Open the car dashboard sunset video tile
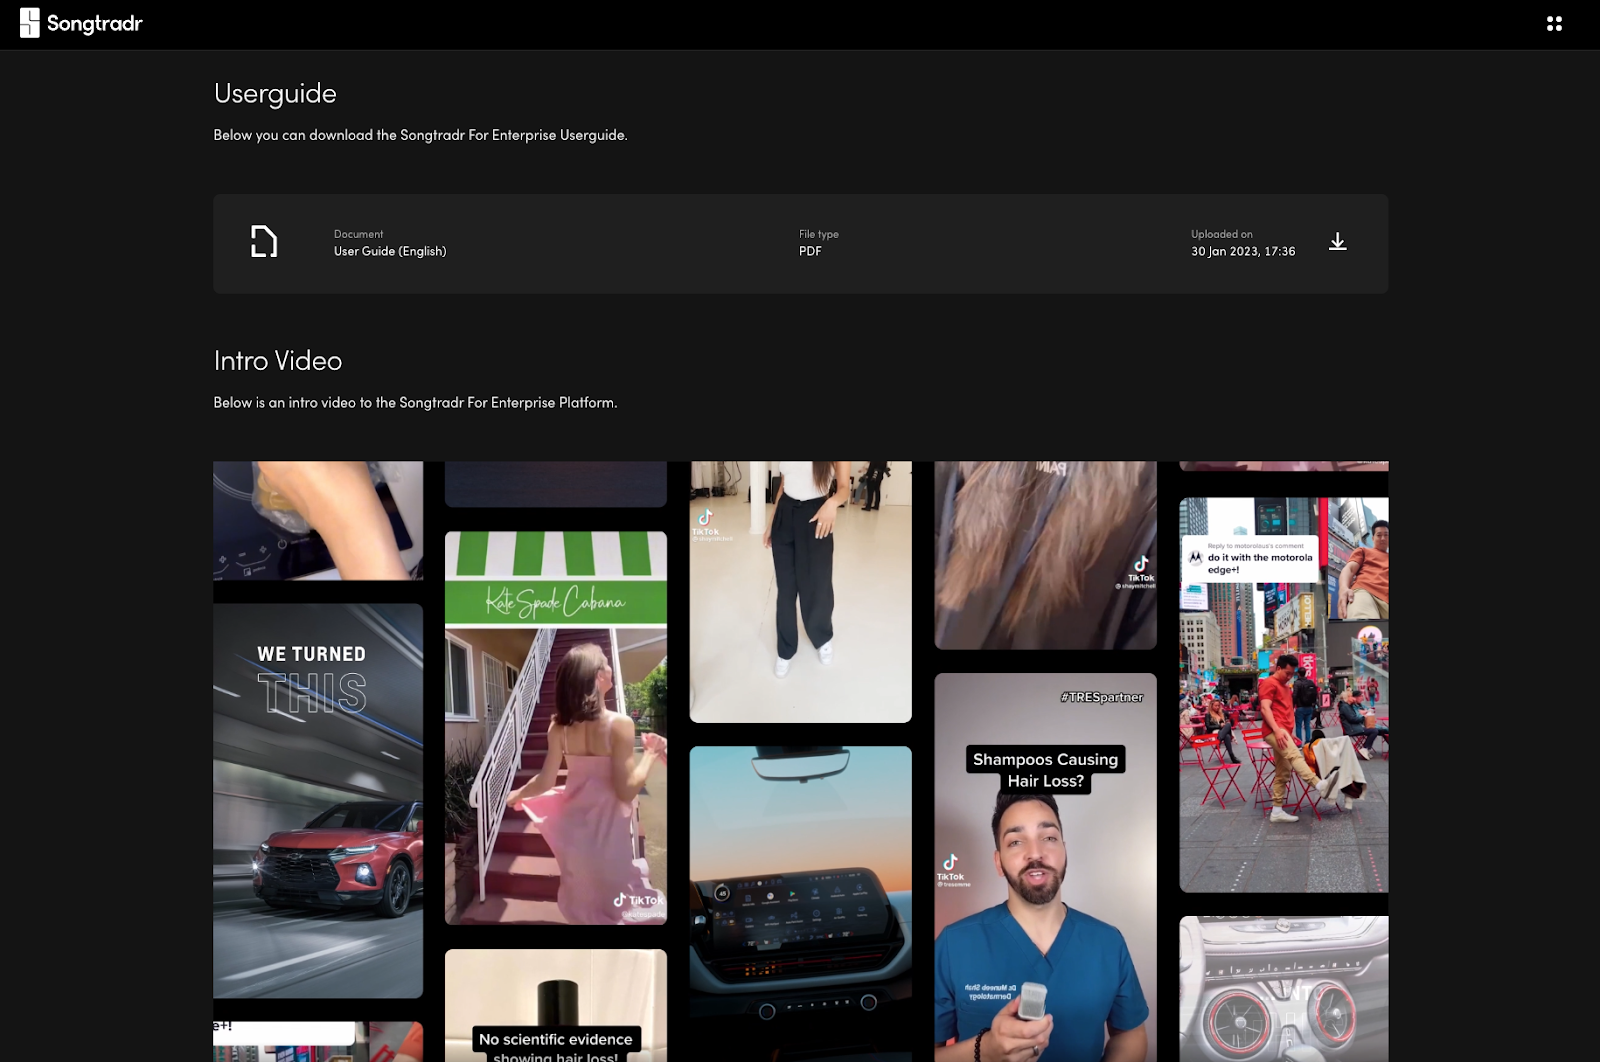Viewport: 1600px width, 1062px height. coord(800,904)
